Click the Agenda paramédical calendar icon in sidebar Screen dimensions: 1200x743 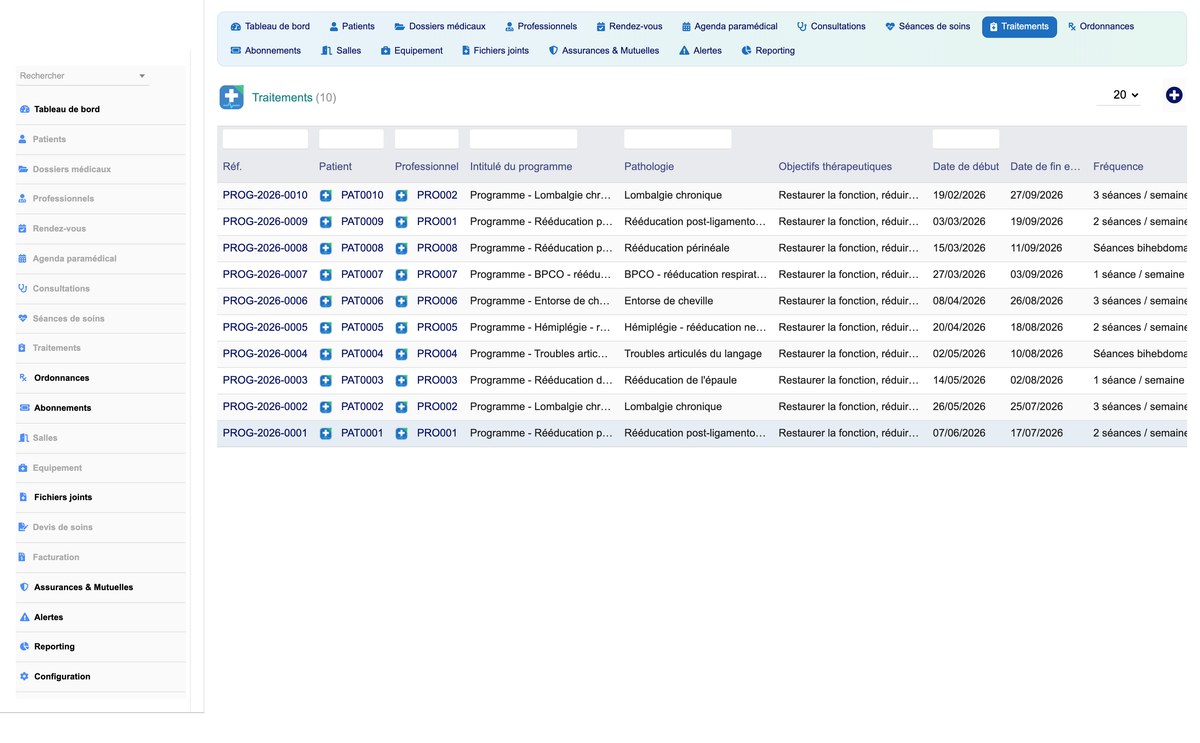coord(23,258)
